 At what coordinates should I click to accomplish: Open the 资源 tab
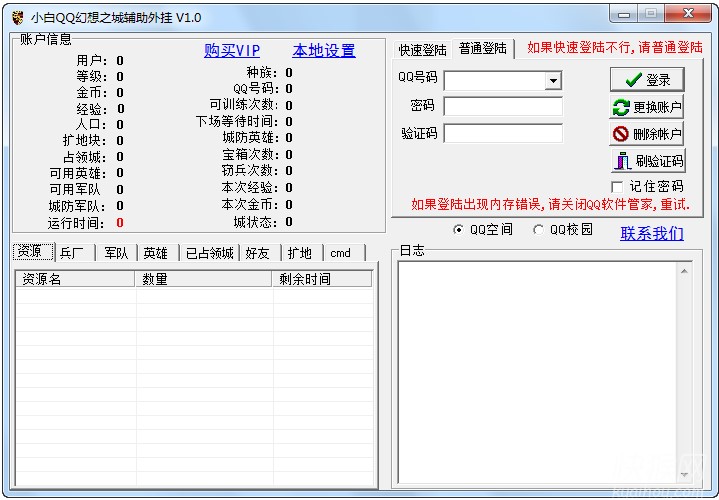click(33, 252)
